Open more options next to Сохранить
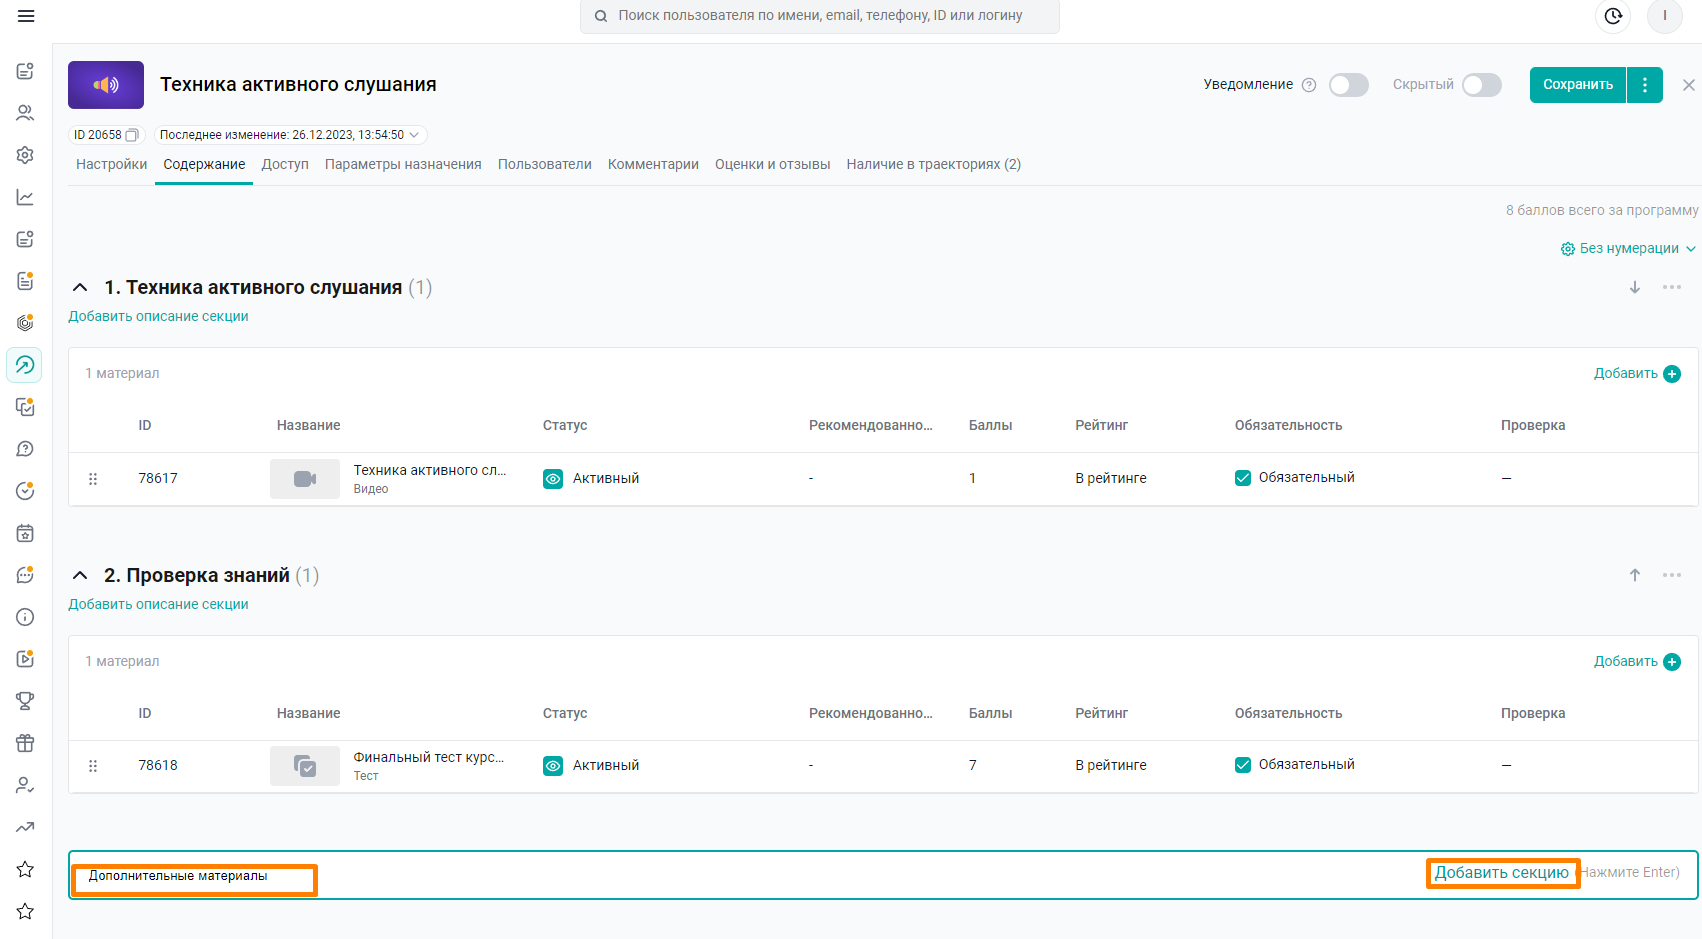The image size is (1702, 939). coord(1645,85)
